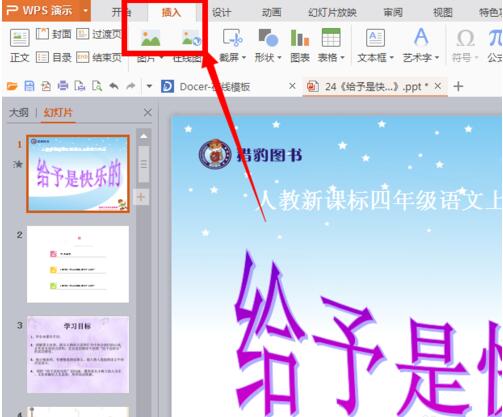Click the export to PDF icon

[46, 86]
